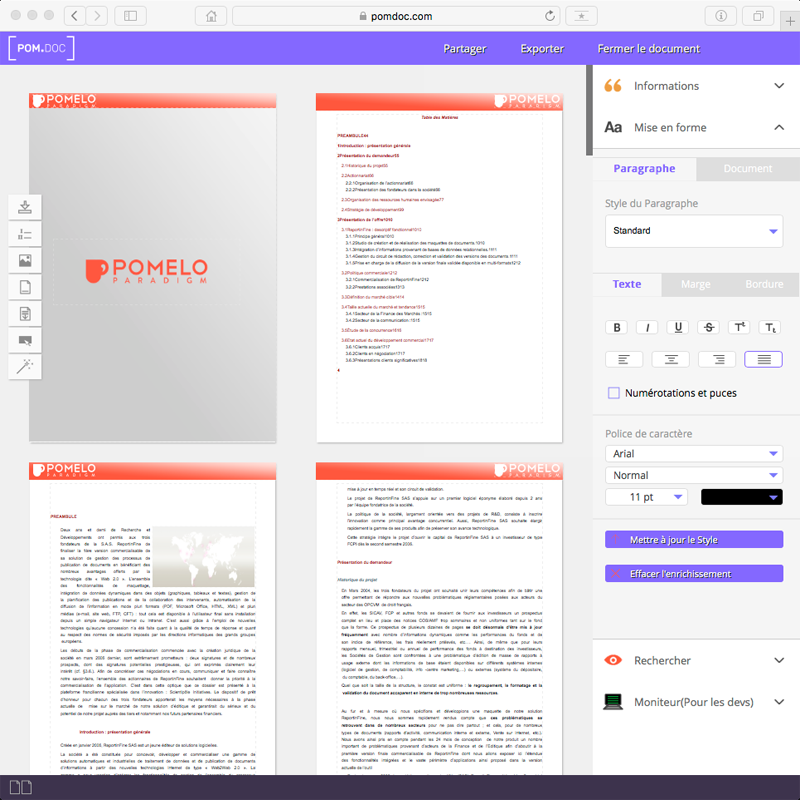Click Fermer le document
The height and width of the screenshot is (800, 800).
pyautogui.click(x=648, y=48)
